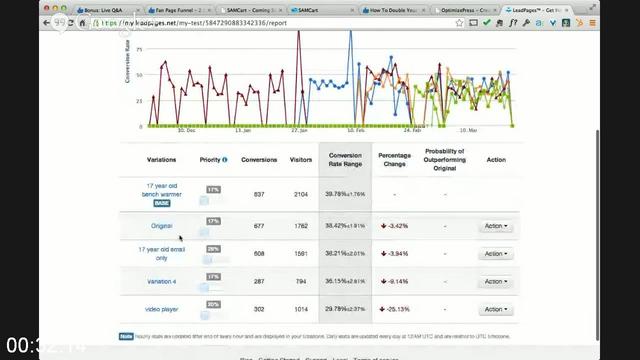The width and height of the screenshot is (640, 360).
Task: Switch to the How To Double Your tab
Action: [x=393, y=10]
